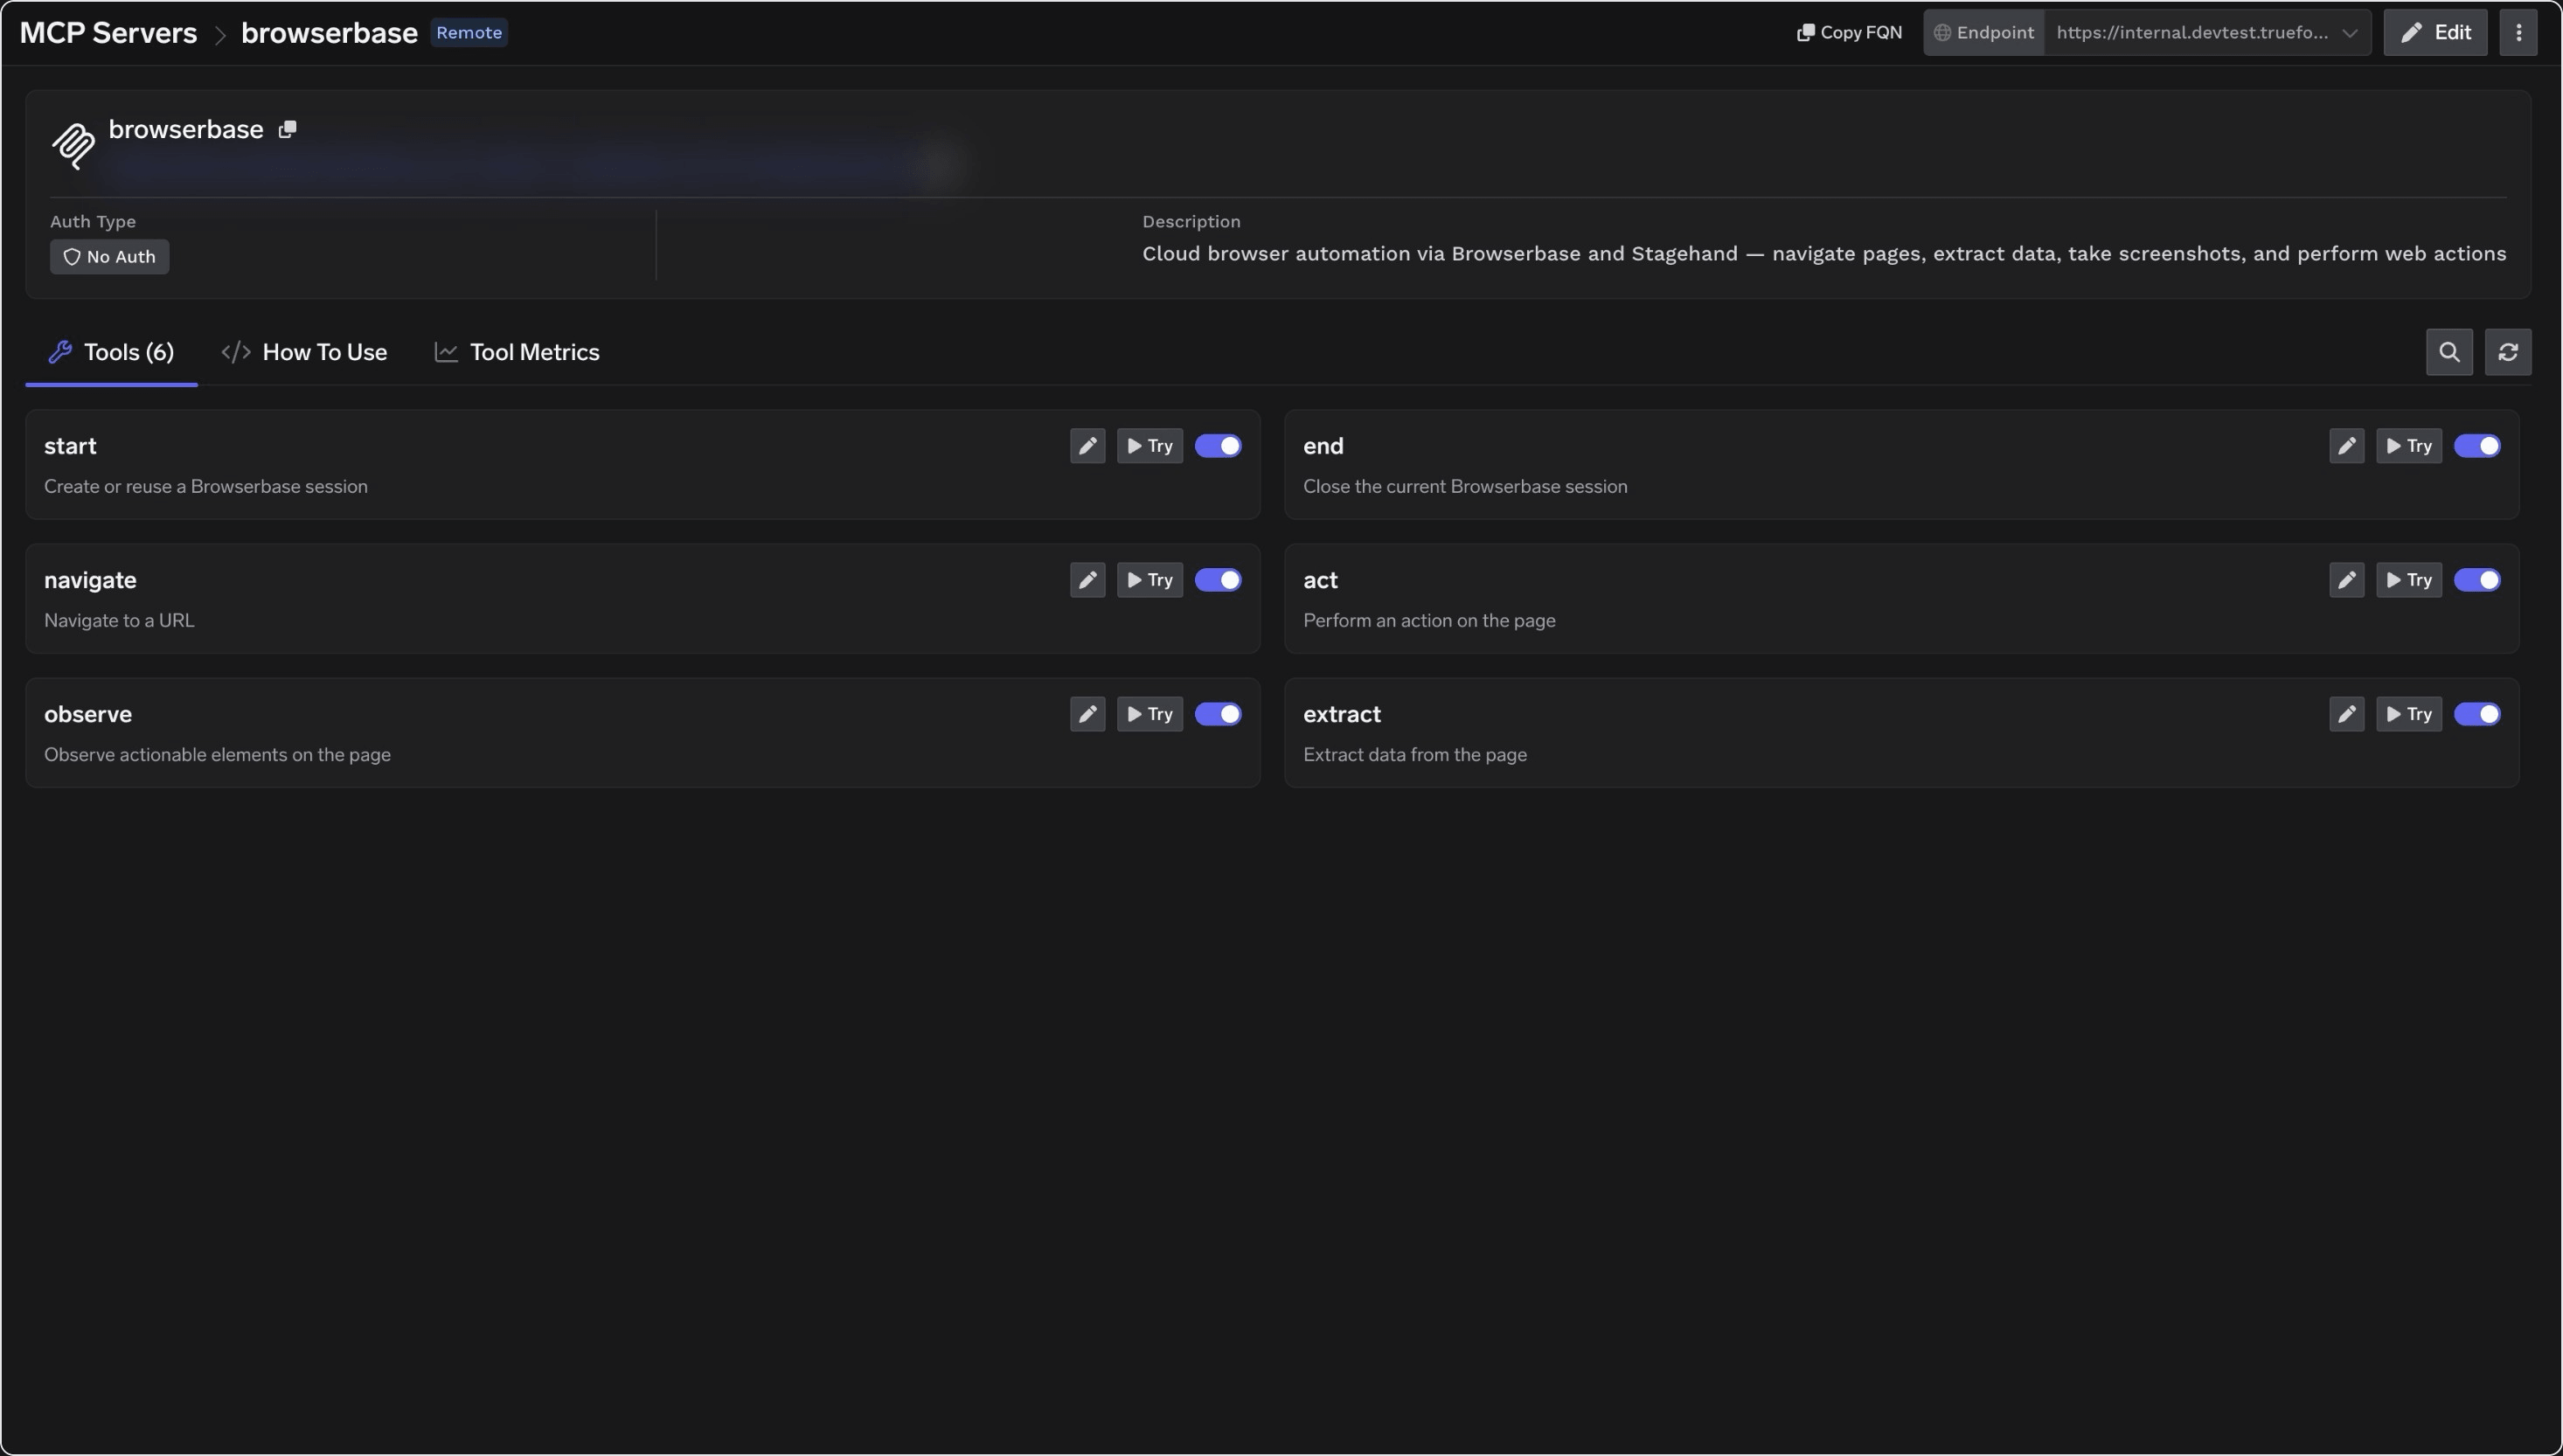Turn off the navigate tool toggle
Image resolution: width=2563 pixels, height=1456 pixels.
pos(1218,580)
